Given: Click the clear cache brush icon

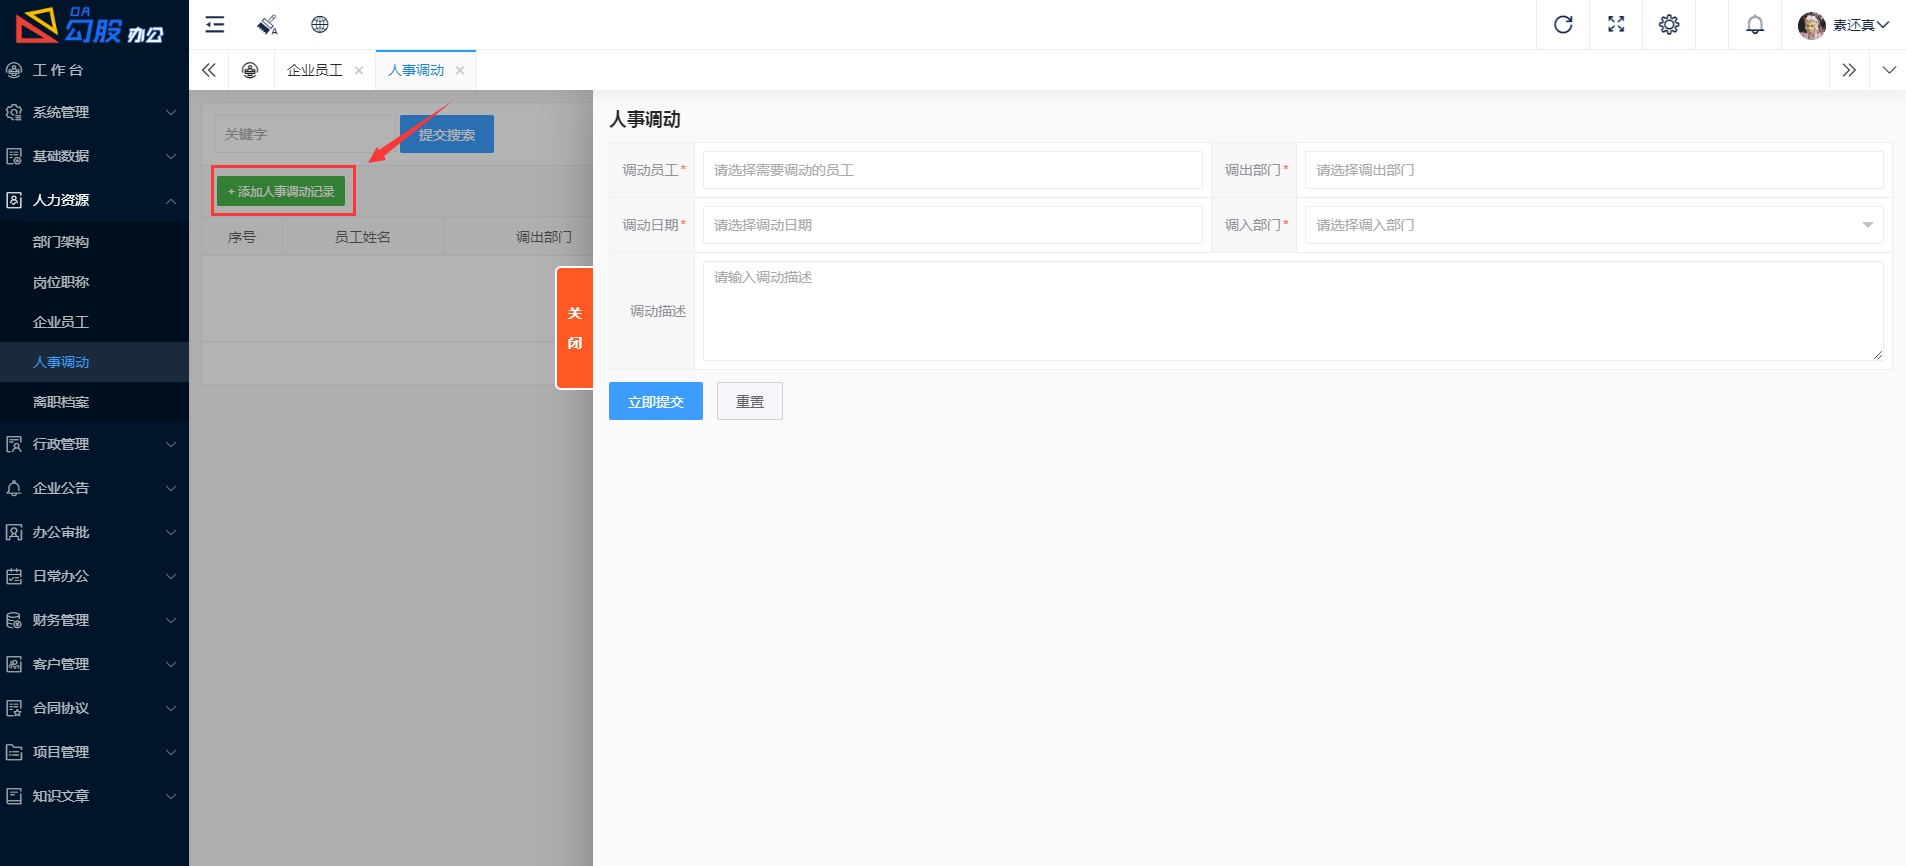Looking at the screenshot, I should (x=267, y=25).
